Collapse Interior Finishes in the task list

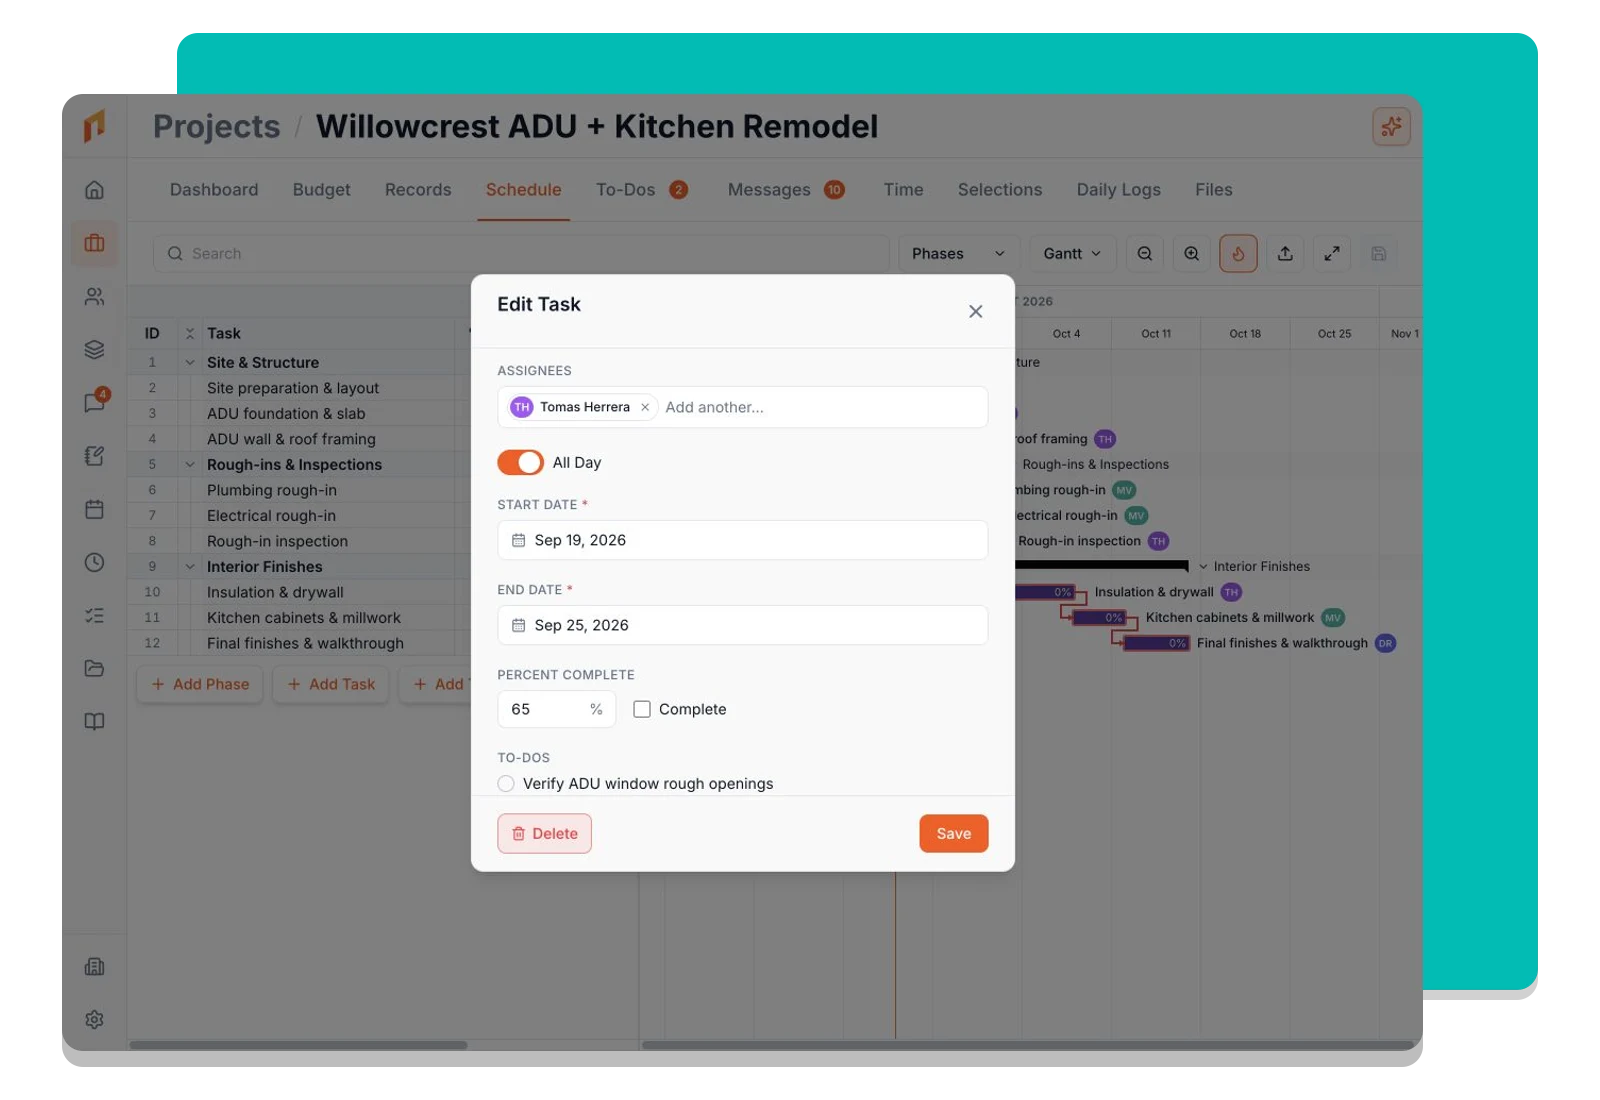click(x=190, y=566)
